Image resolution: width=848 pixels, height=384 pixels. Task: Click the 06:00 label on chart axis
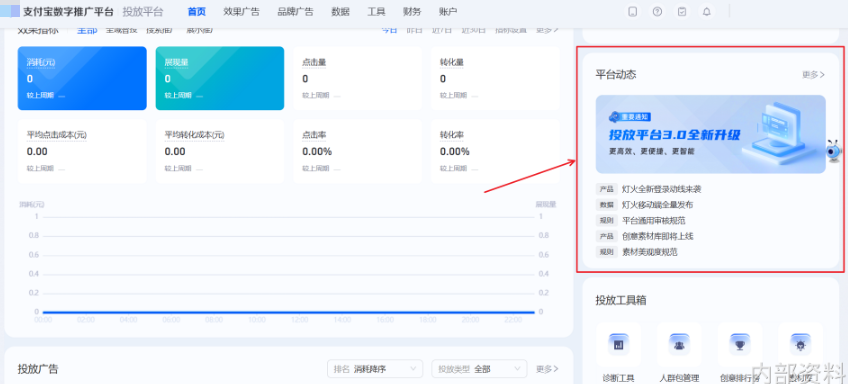(171, 320)
